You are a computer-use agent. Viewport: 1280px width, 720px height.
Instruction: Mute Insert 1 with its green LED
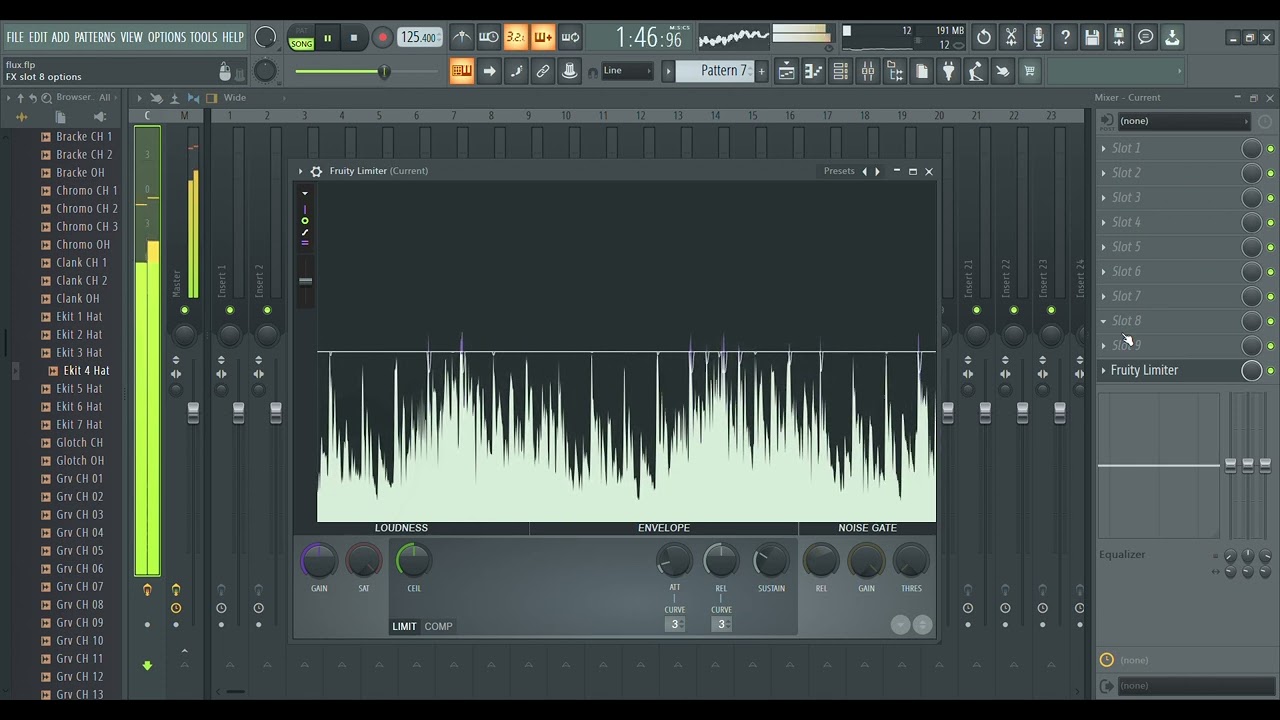tap(230, 310)
